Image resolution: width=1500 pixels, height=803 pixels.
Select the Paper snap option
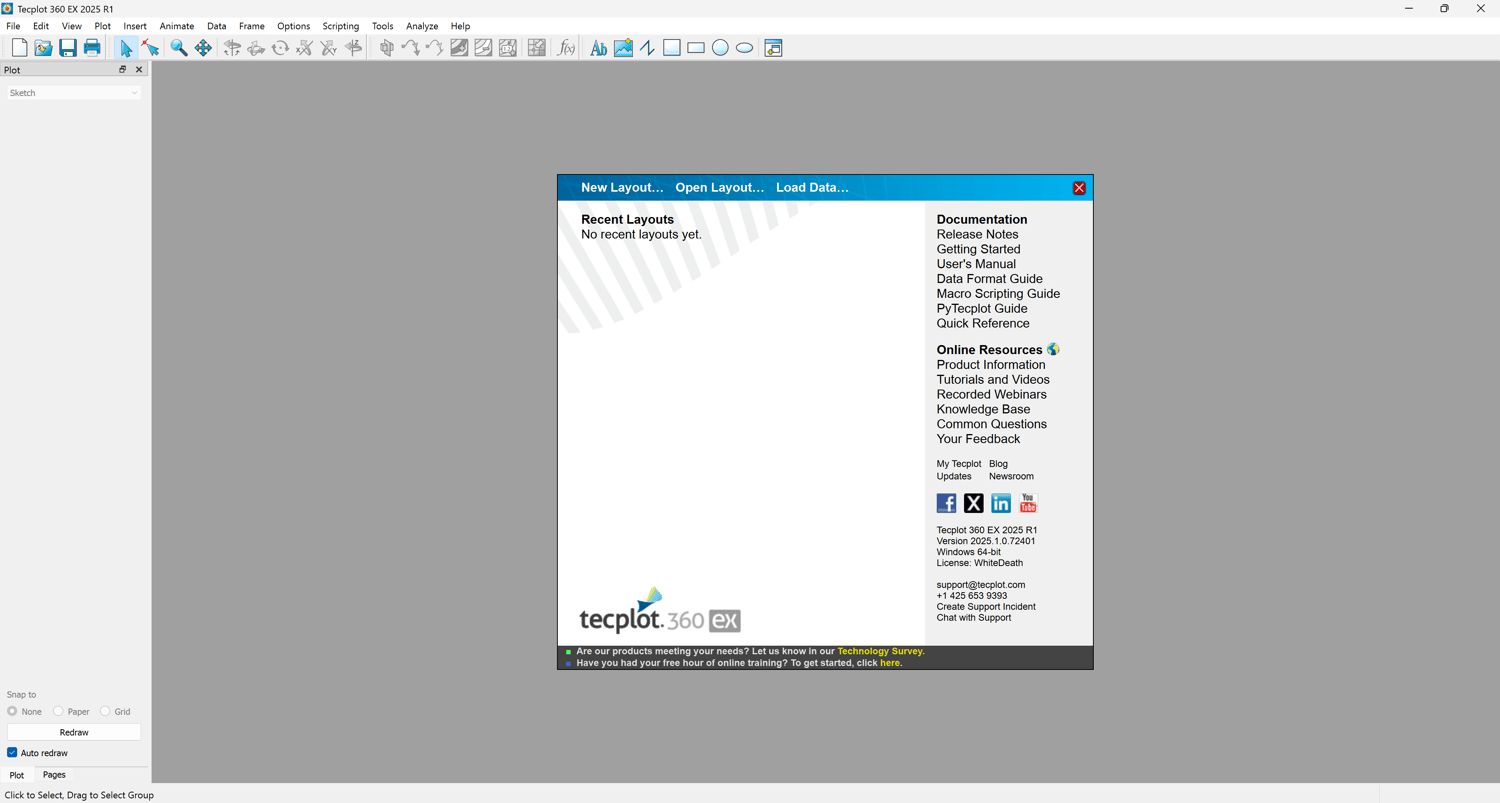(71, 712)
